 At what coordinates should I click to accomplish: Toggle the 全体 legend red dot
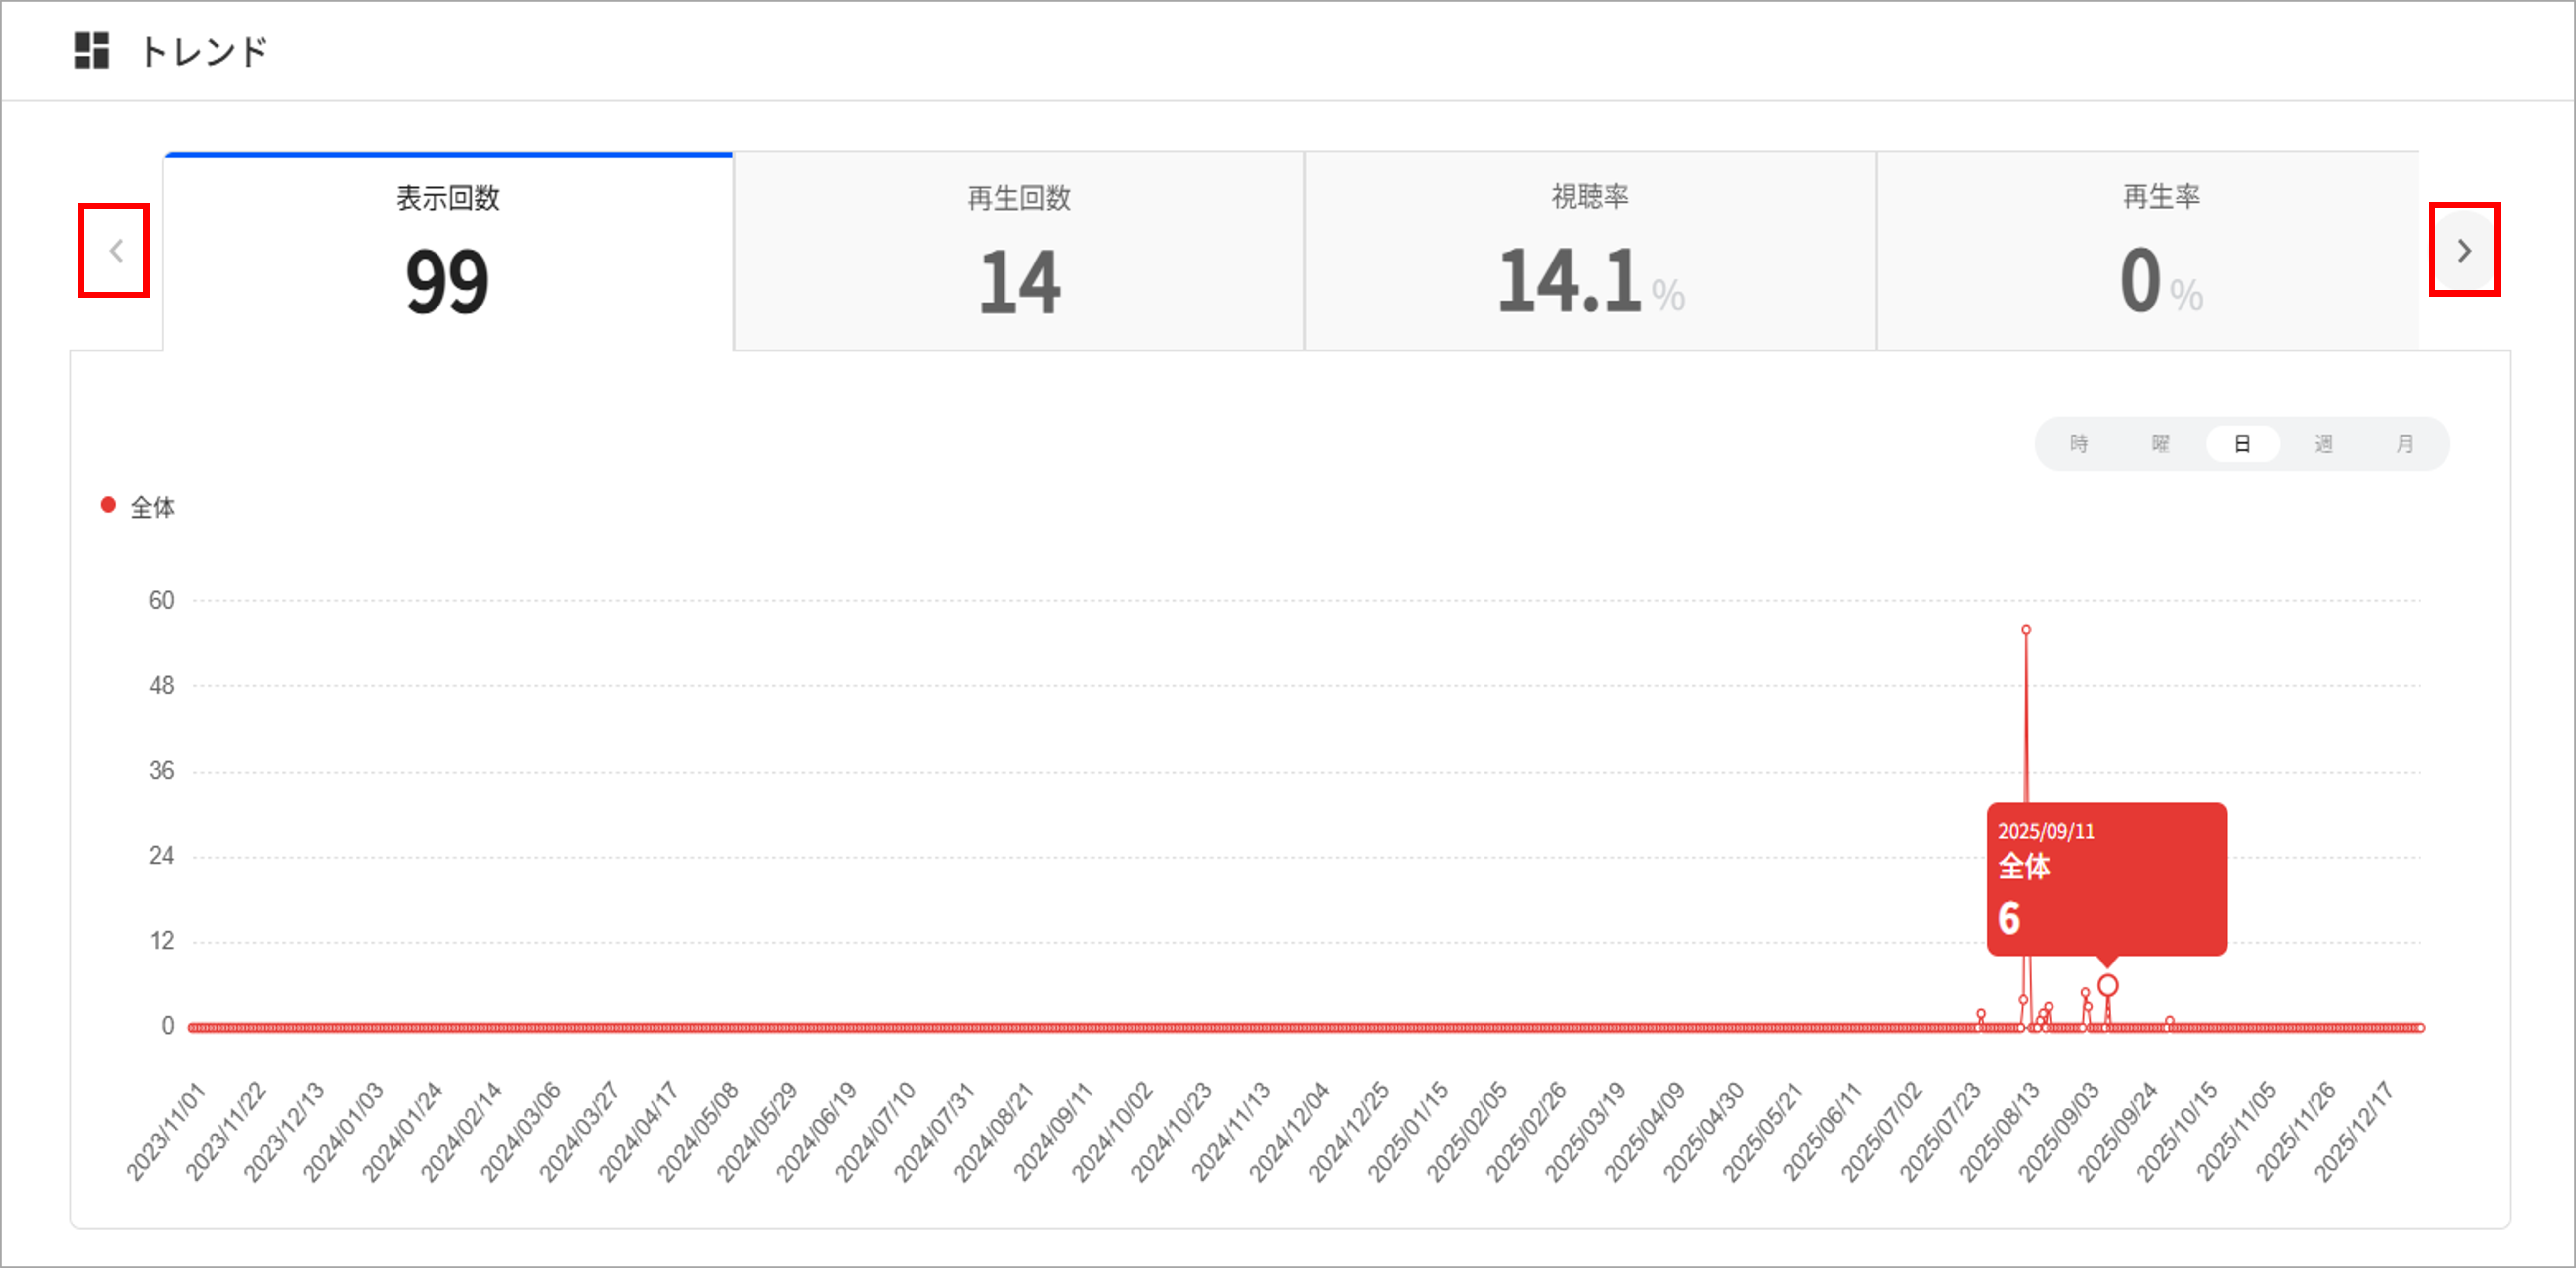108,505
